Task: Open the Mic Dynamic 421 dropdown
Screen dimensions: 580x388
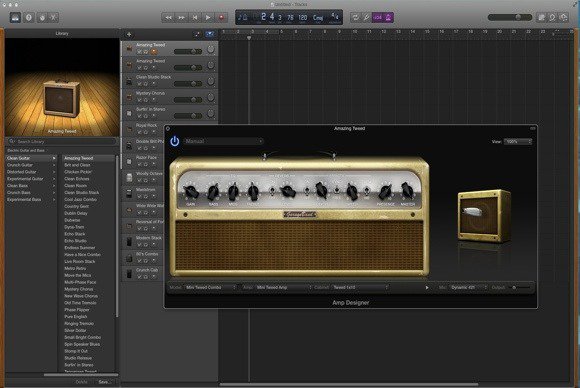Action: pos(468,287)
